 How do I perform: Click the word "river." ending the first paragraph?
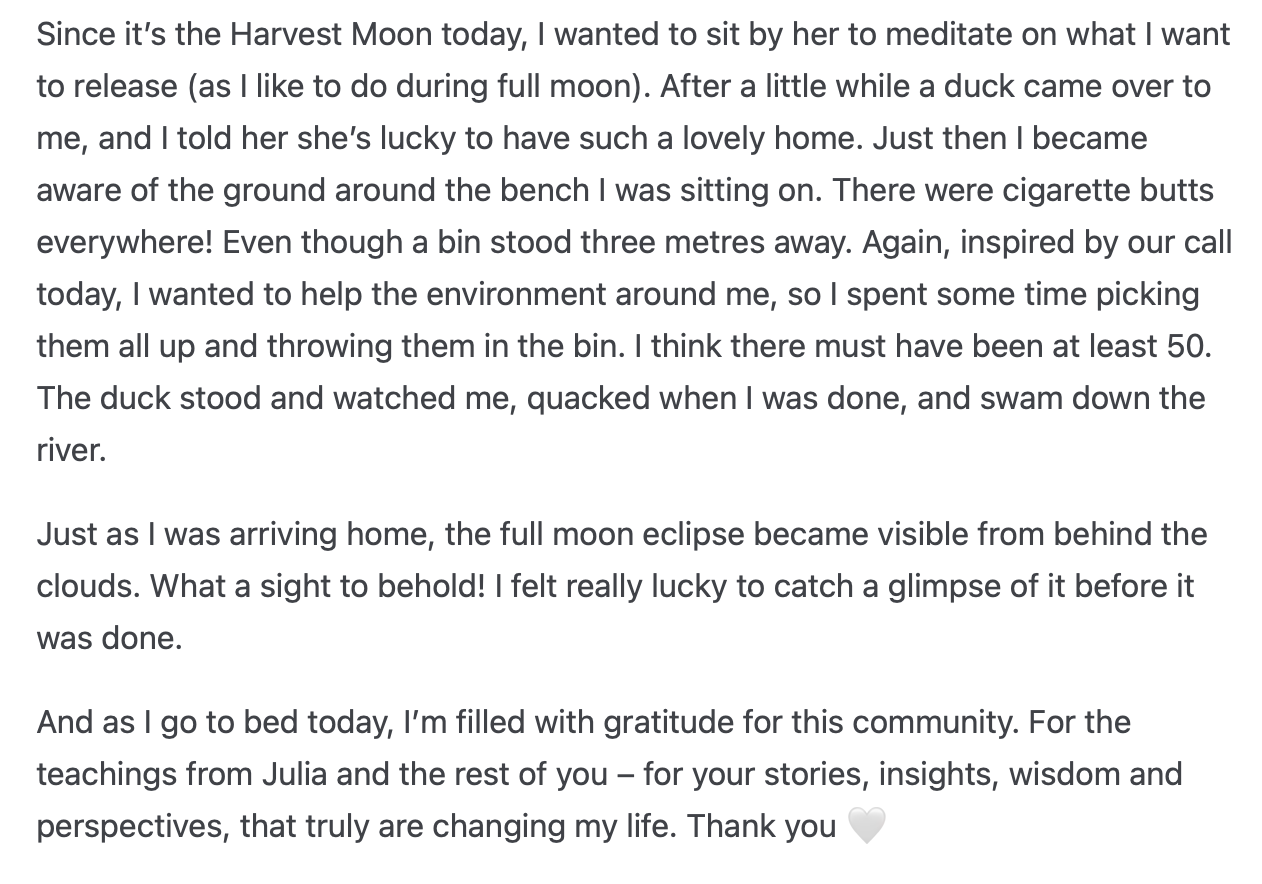pyautogui.click(x=71, y=450)
